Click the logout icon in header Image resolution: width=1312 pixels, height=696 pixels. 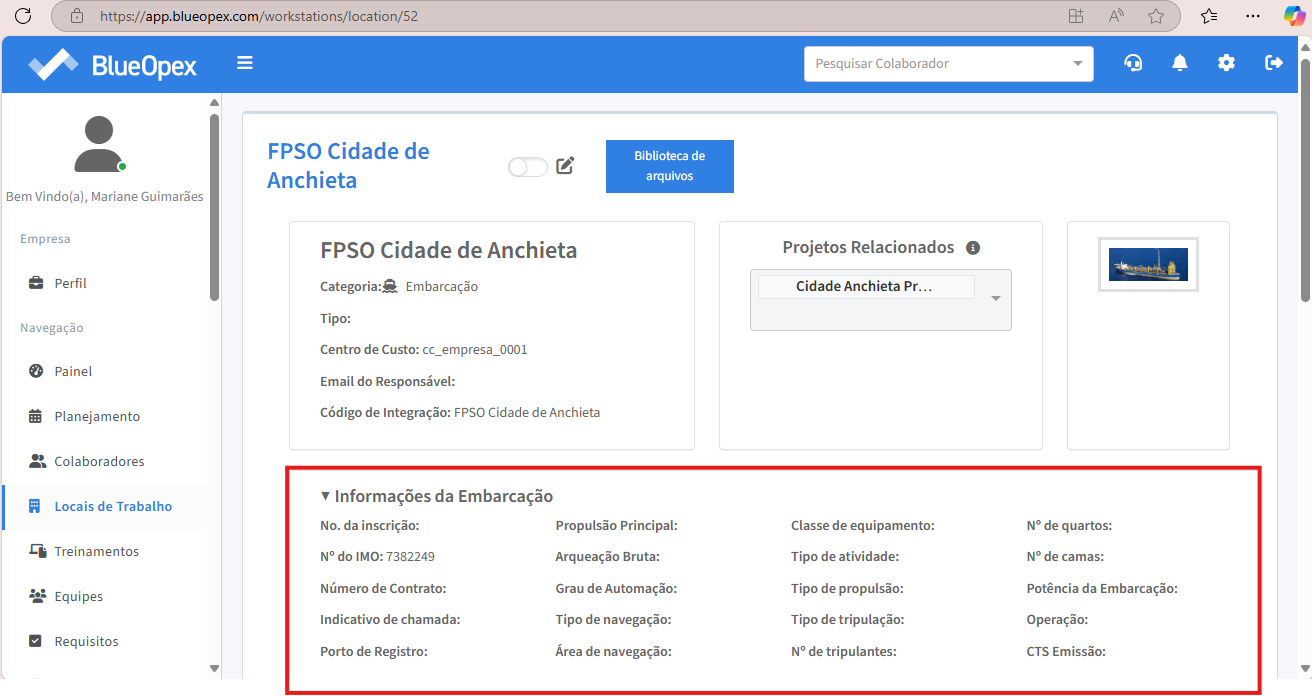point(1274,63)
